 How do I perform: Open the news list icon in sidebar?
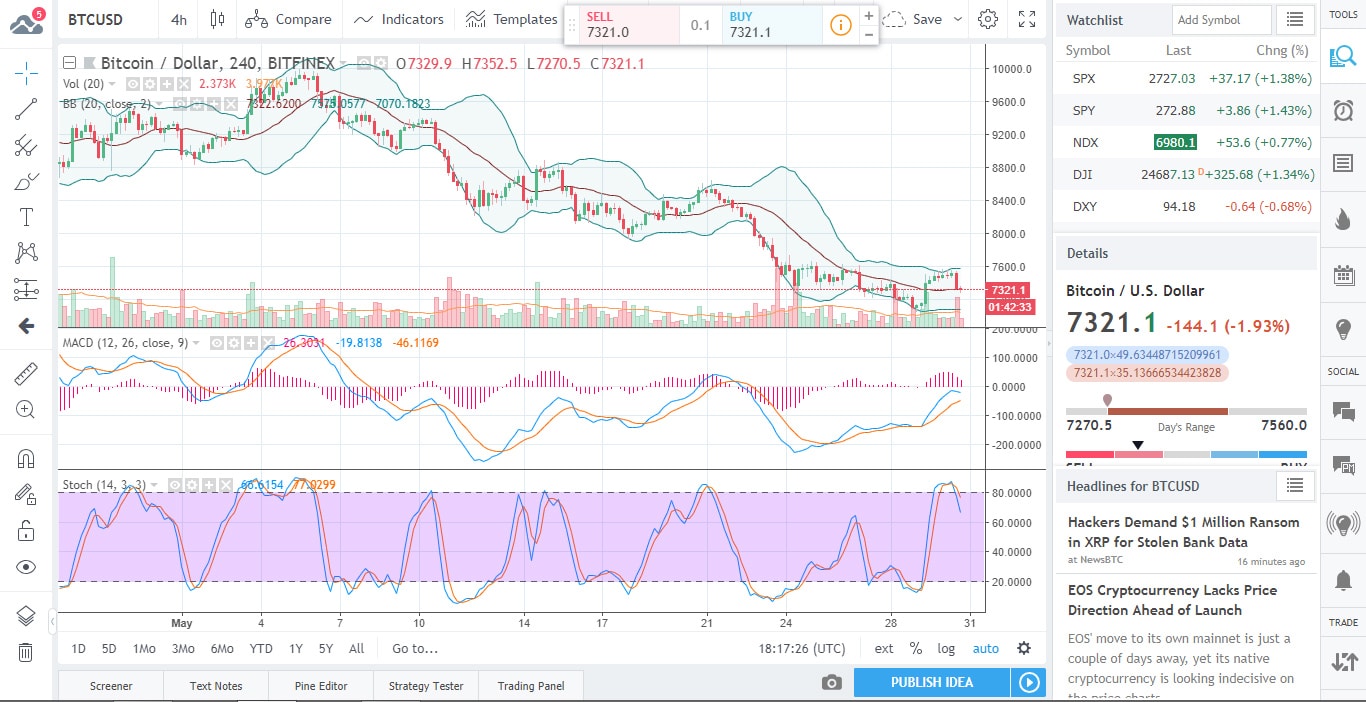(x=1343, y=164)
